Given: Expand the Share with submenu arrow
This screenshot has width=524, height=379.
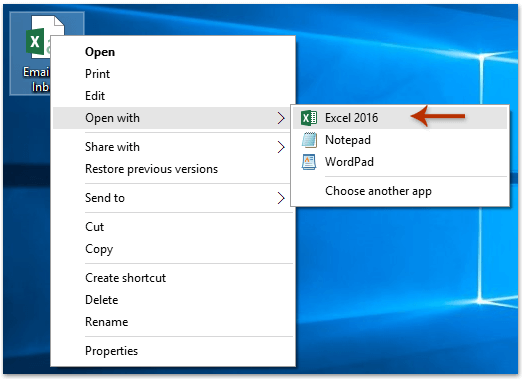Looking at the screenshot, I should pyautogui.click(x=281, y=147).
